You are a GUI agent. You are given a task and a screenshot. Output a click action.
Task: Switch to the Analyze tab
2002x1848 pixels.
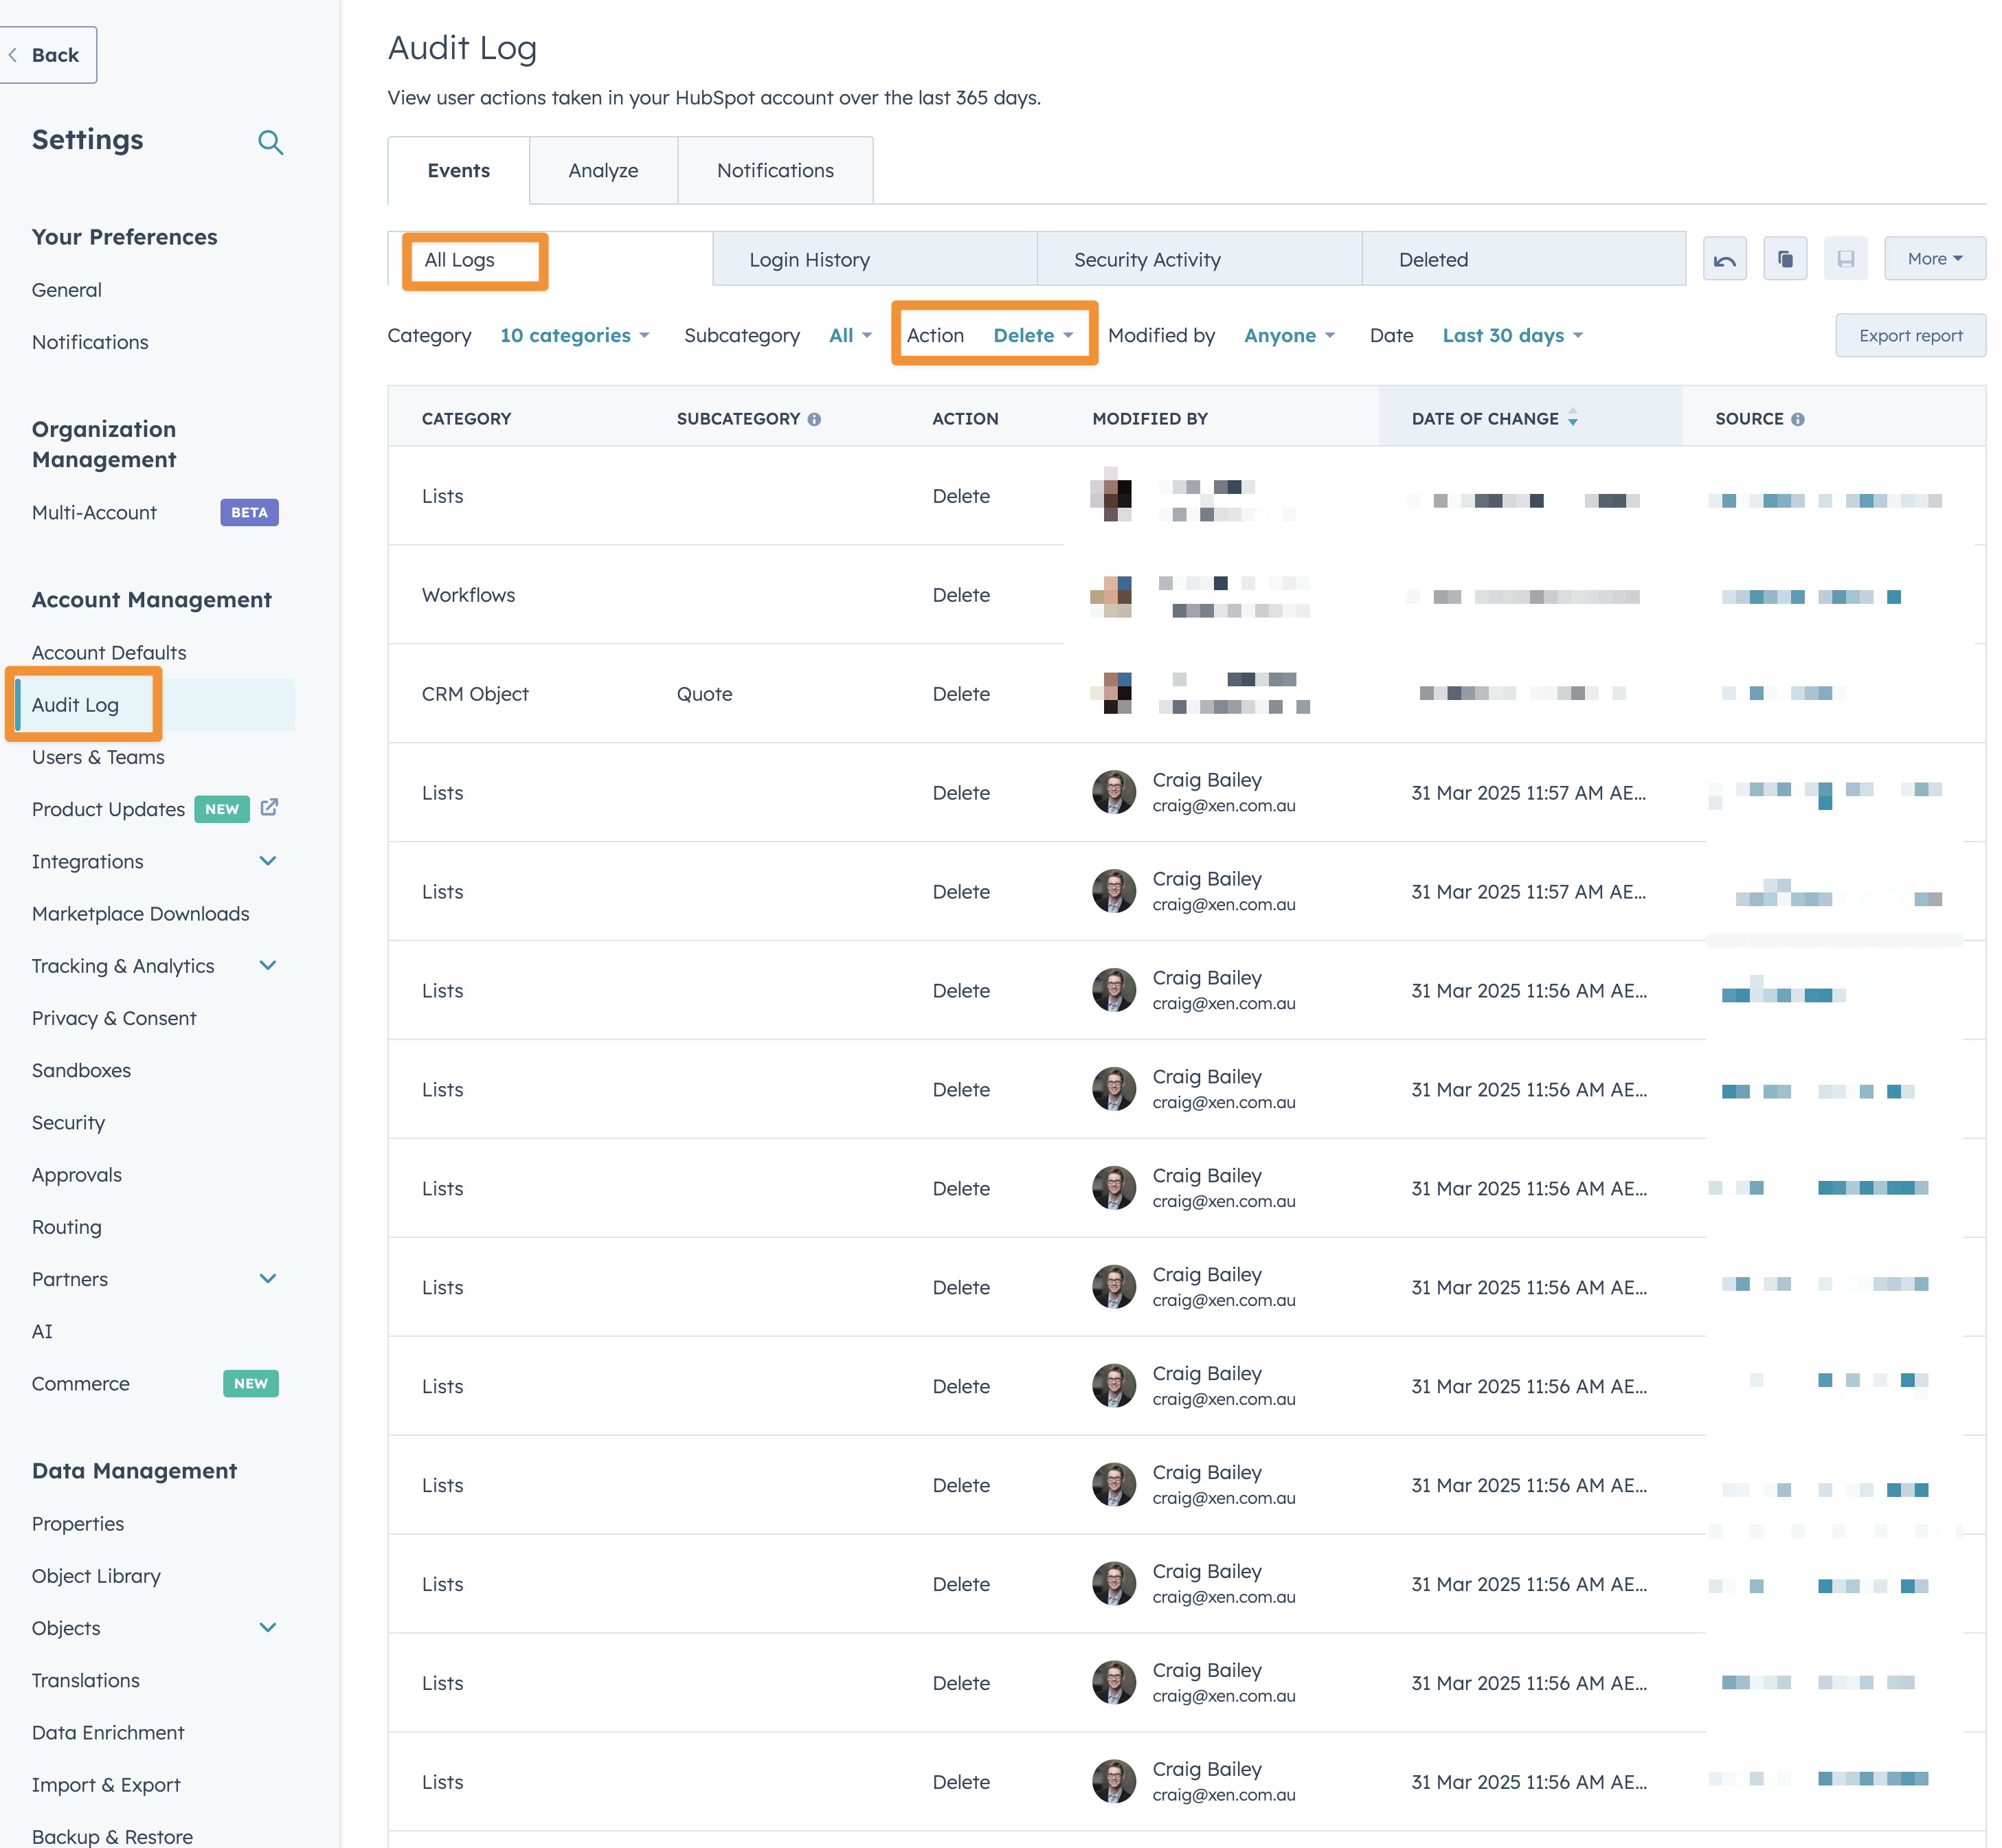(603, 171)
